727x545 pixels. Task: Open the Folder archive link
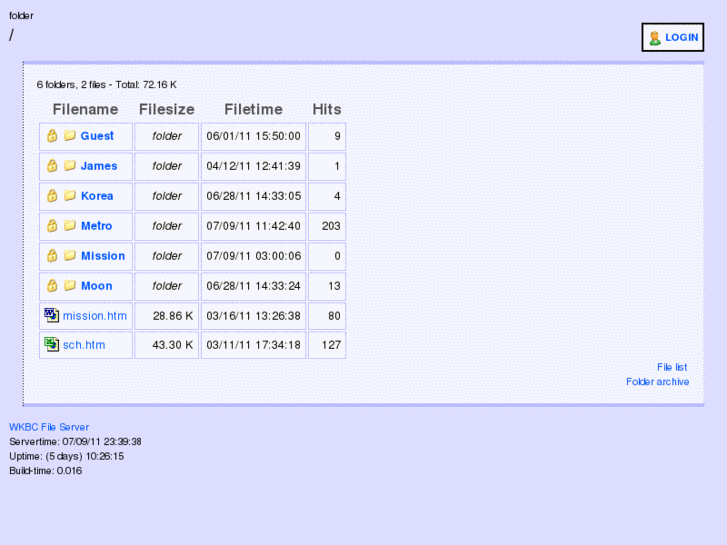click(x=657, y=382)
